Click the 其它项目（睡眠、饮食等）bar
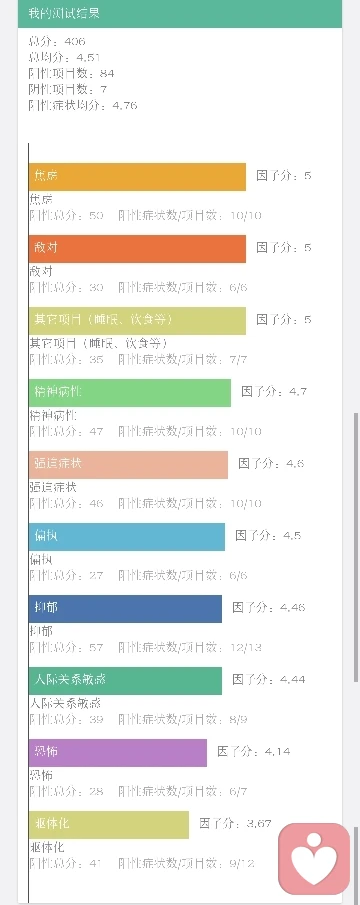360x905 pixels. tap(137, 321)
